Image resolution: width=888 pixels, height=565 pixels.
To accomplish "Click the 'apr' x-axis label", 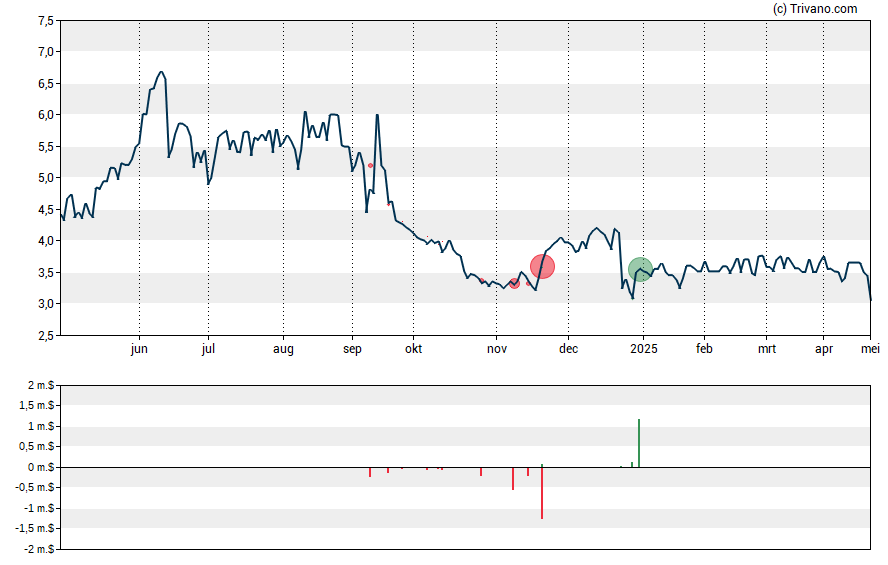I will tap(824, 349).
